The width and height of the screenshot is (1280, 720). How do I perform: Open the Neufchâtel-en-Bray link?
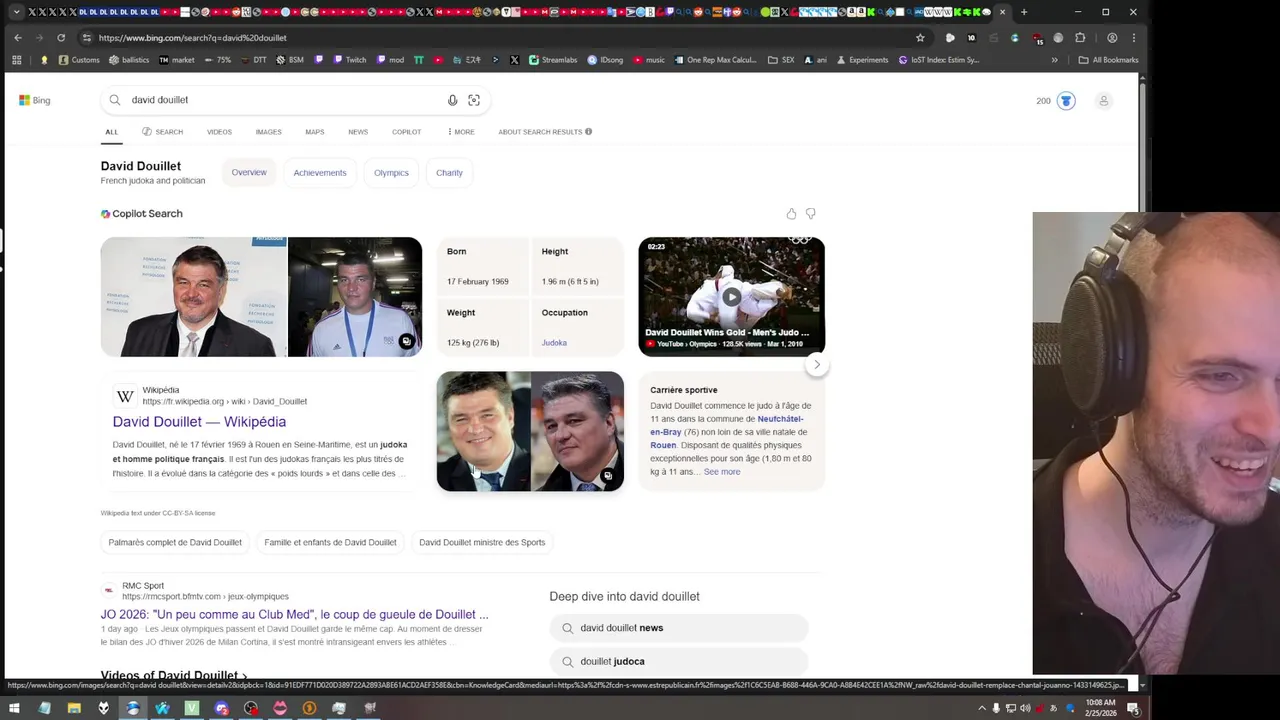[x=727, y=425]
